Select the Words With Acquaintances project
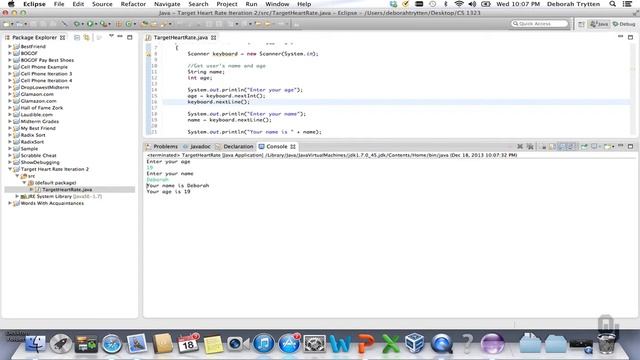The height and width of the screenshot is (360, 640). coord(52,203)
